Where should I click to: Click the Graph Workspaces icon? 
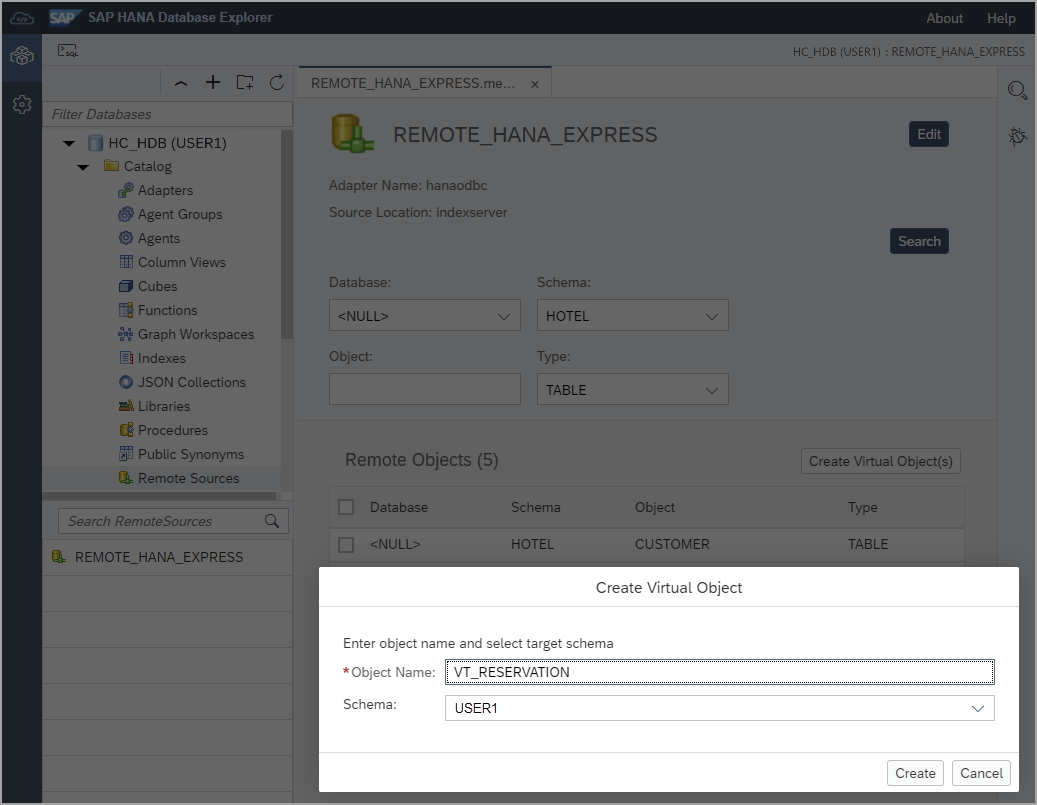126,334
